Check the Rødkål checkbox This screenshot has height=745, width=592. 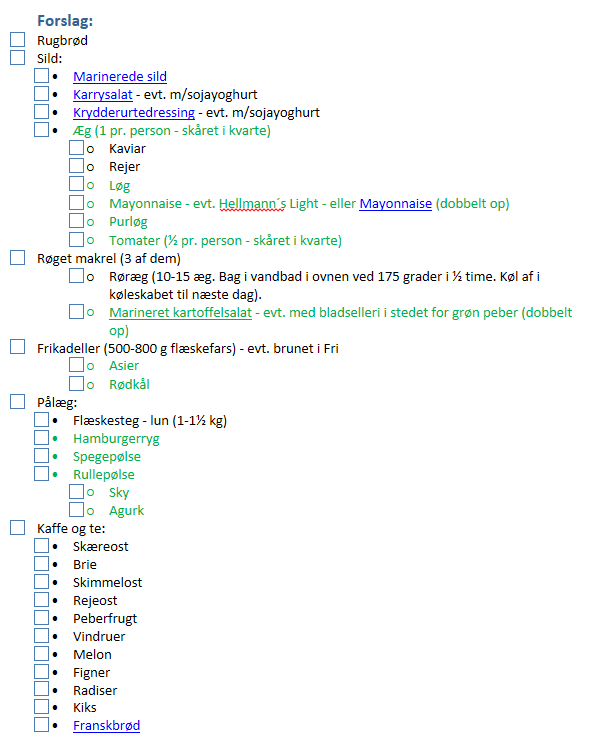(76, 383)
